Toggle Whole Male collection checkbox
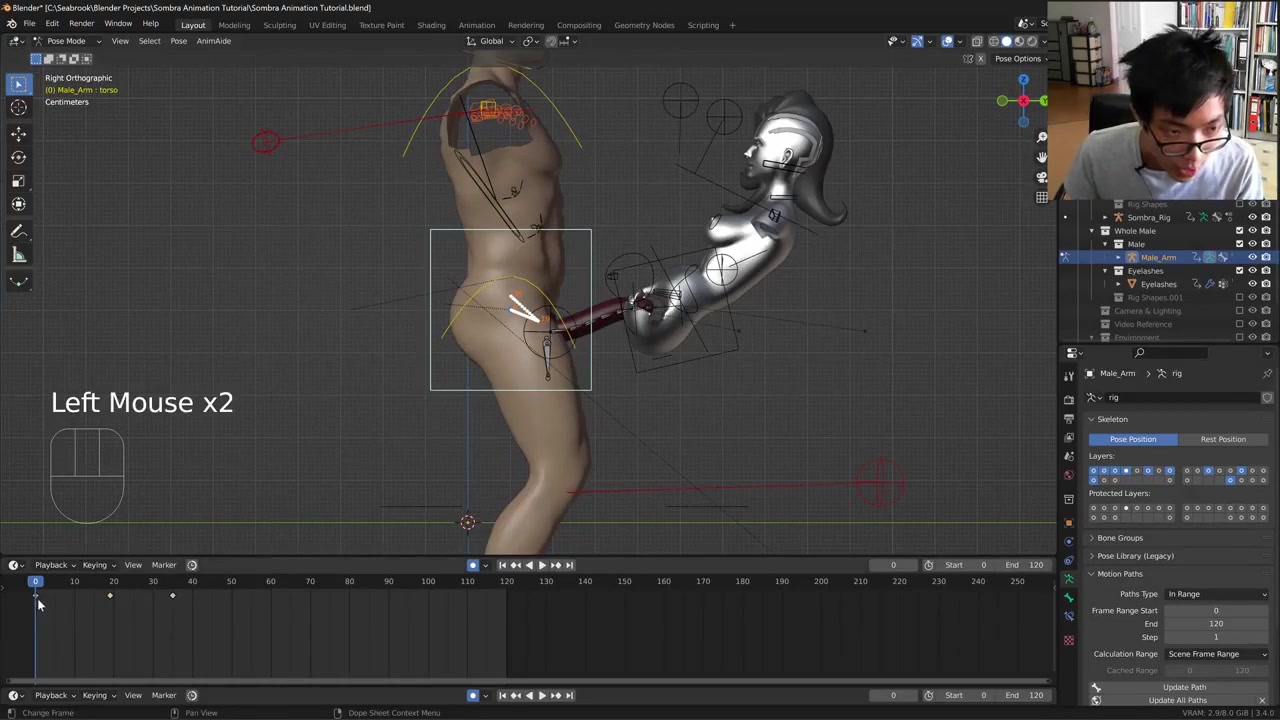This screenshot has width=1280, height=720. (x=1239, y=231)
